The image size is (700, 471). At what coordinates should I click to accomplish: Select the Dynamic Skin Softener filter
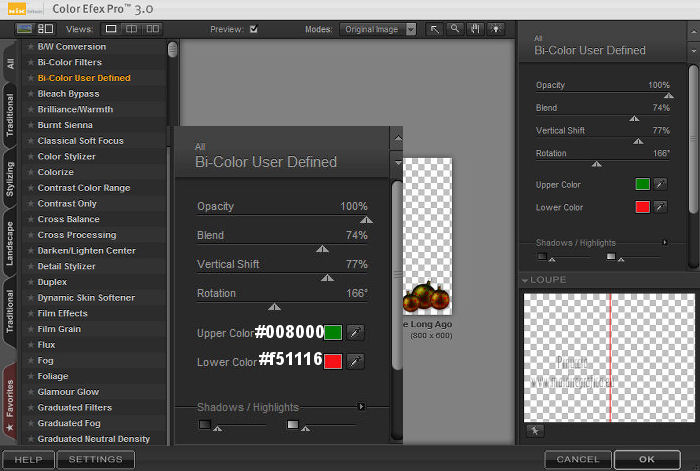click(86, 298)
